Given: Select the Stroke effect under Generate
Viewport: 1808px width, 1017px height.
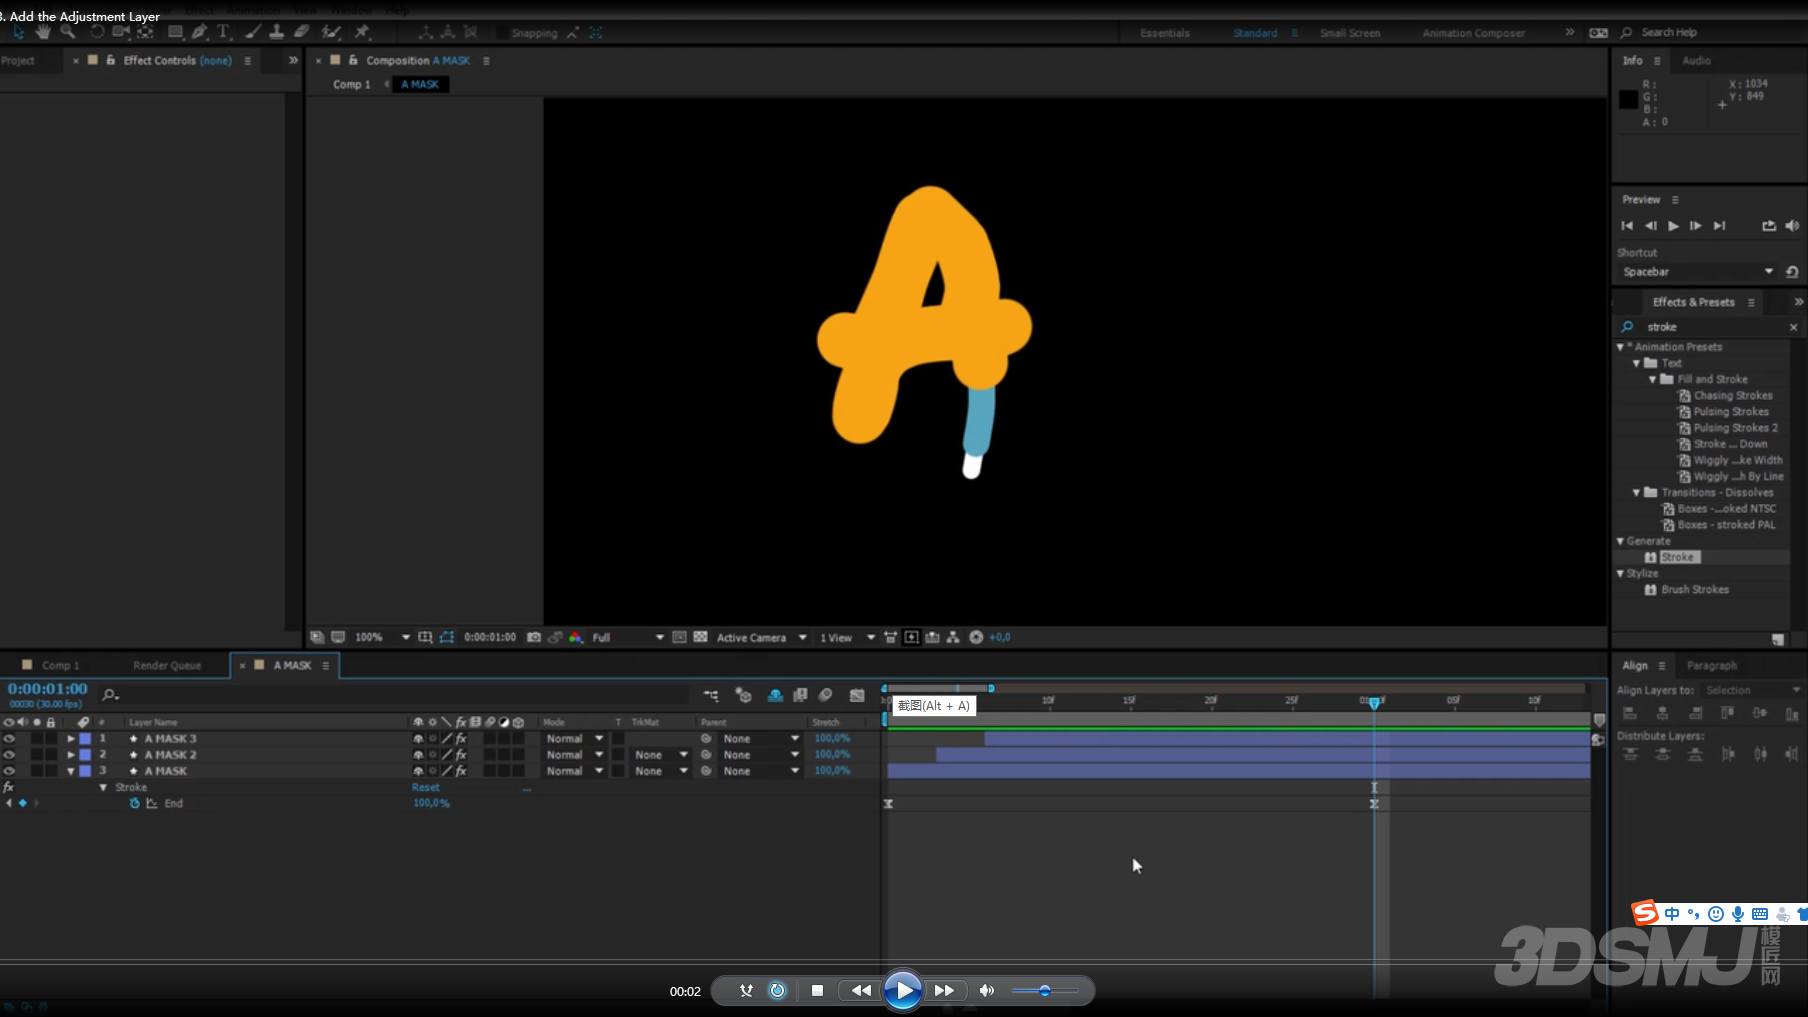Looking at the screenshot, I should pyautogui.click(x=1678, y=557).
